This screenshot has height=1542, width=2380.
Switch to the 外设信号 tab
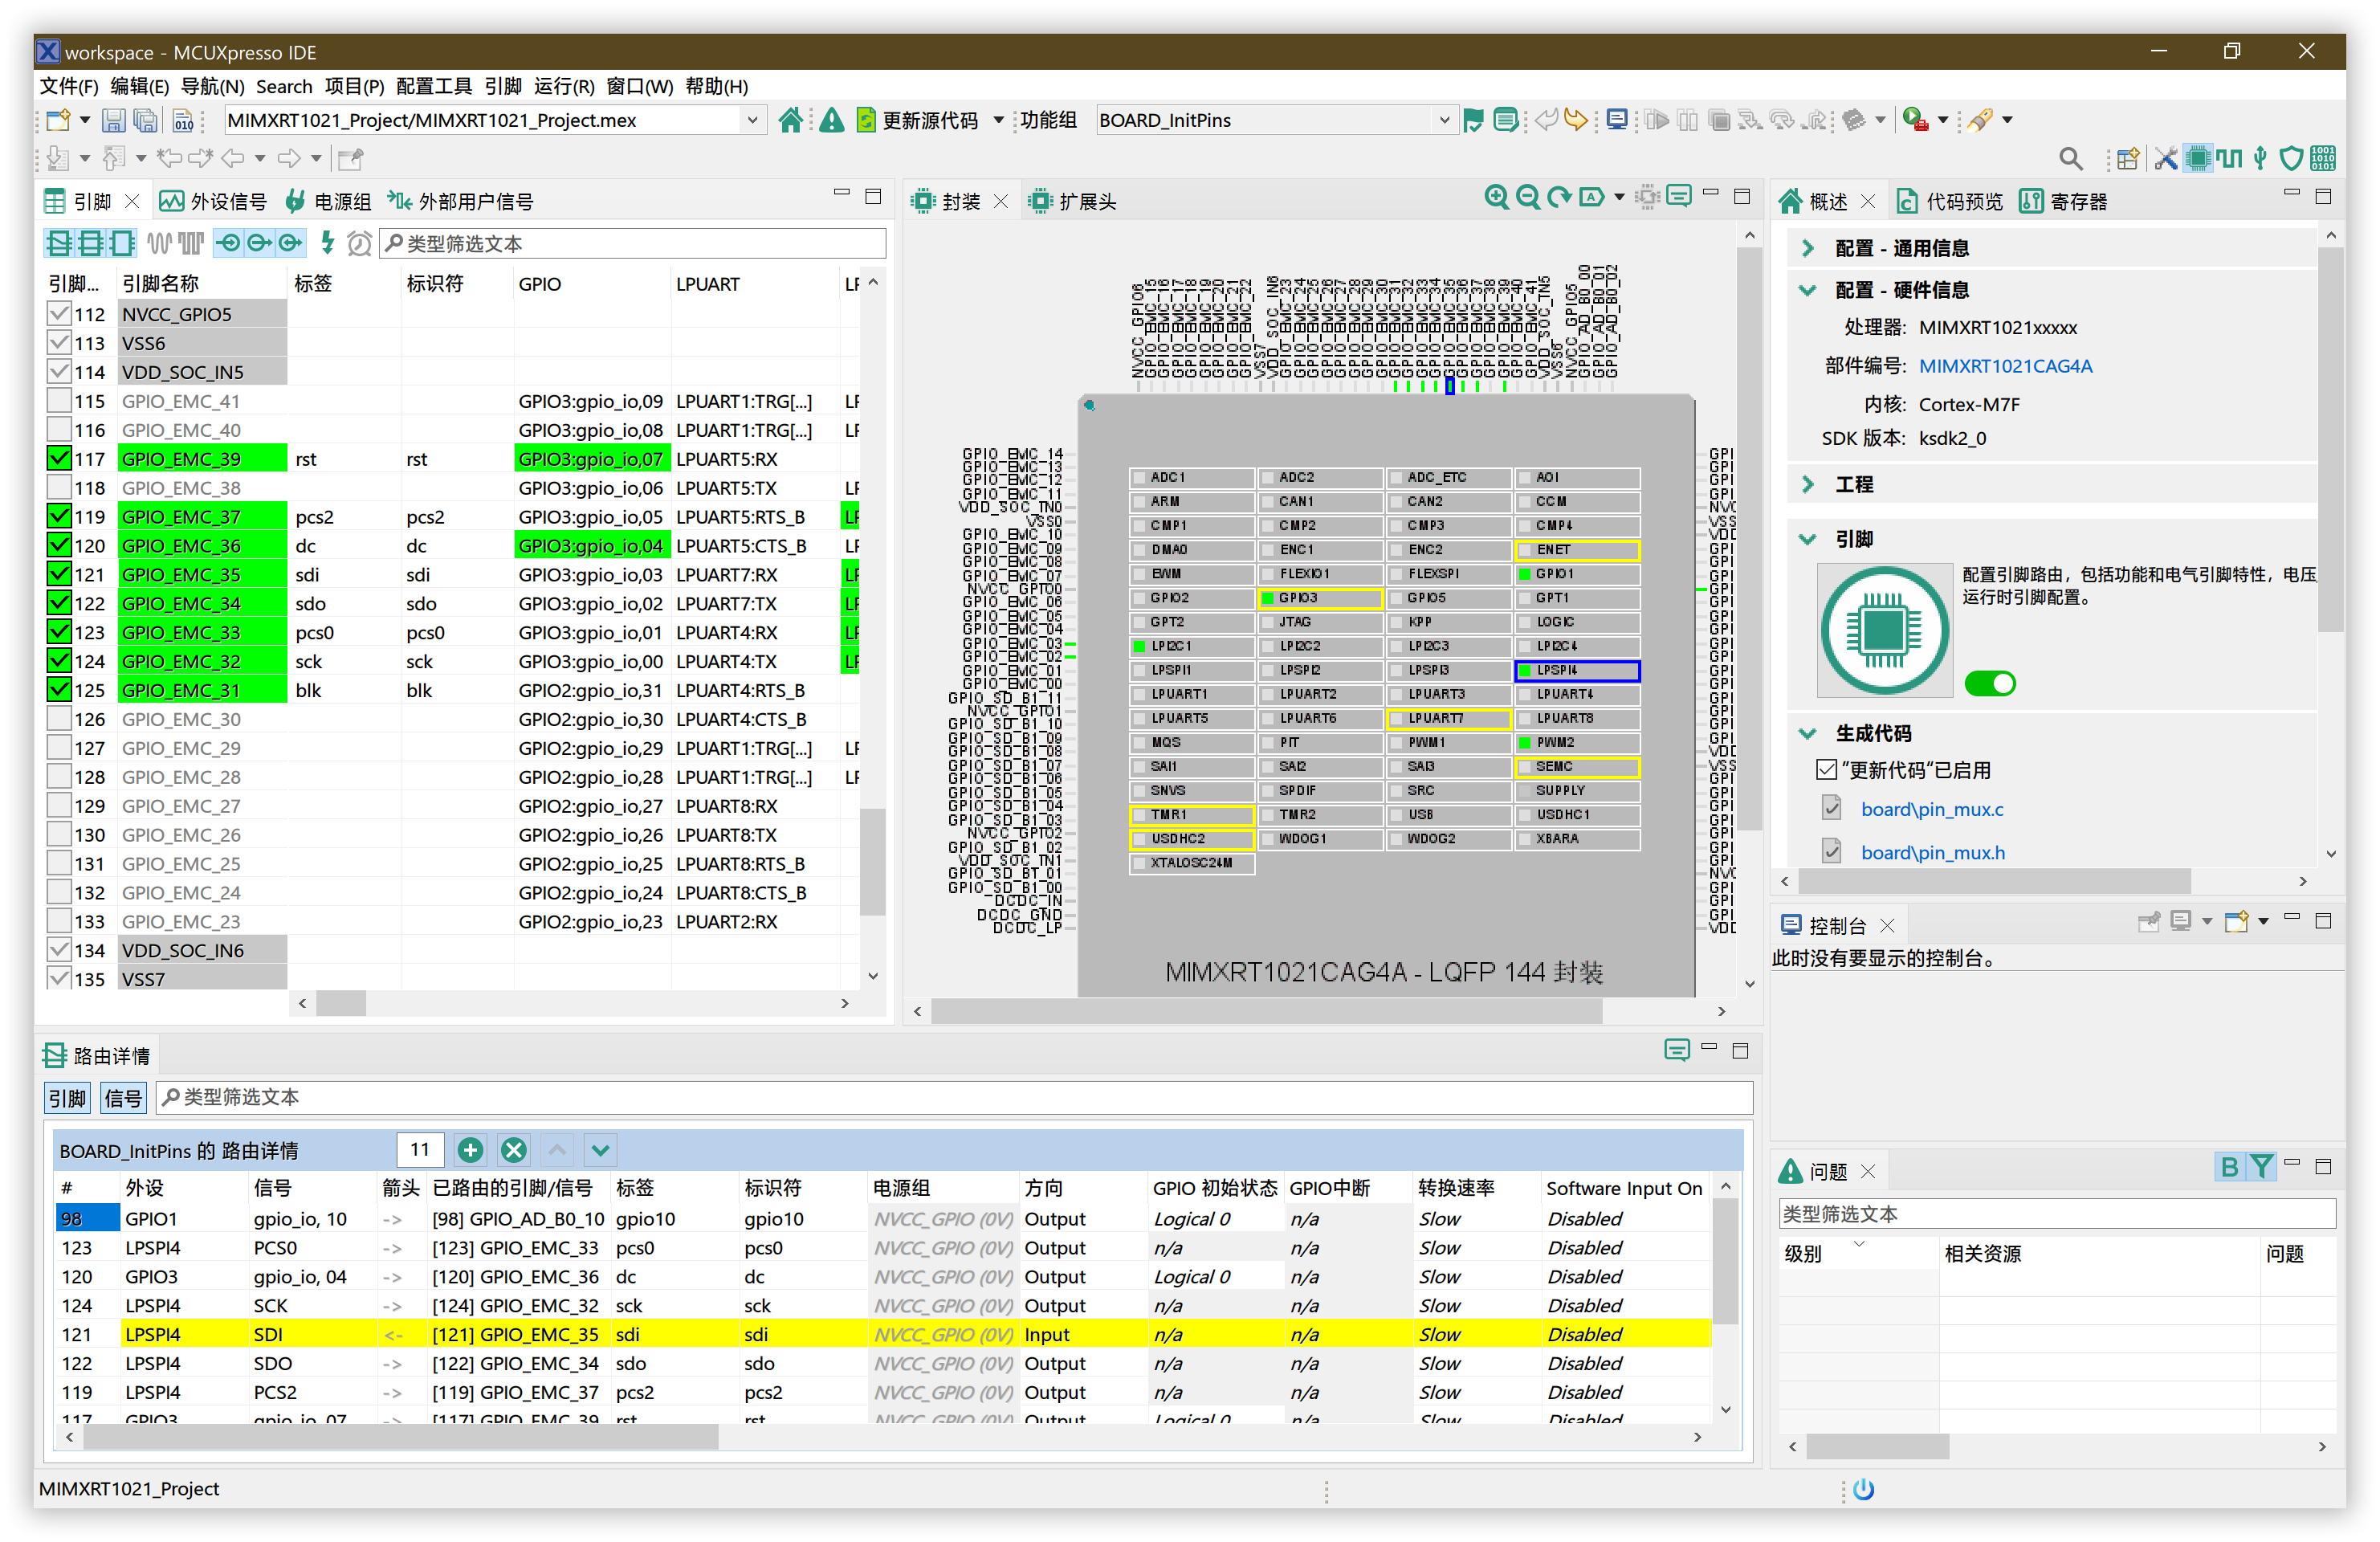(214, 202)
